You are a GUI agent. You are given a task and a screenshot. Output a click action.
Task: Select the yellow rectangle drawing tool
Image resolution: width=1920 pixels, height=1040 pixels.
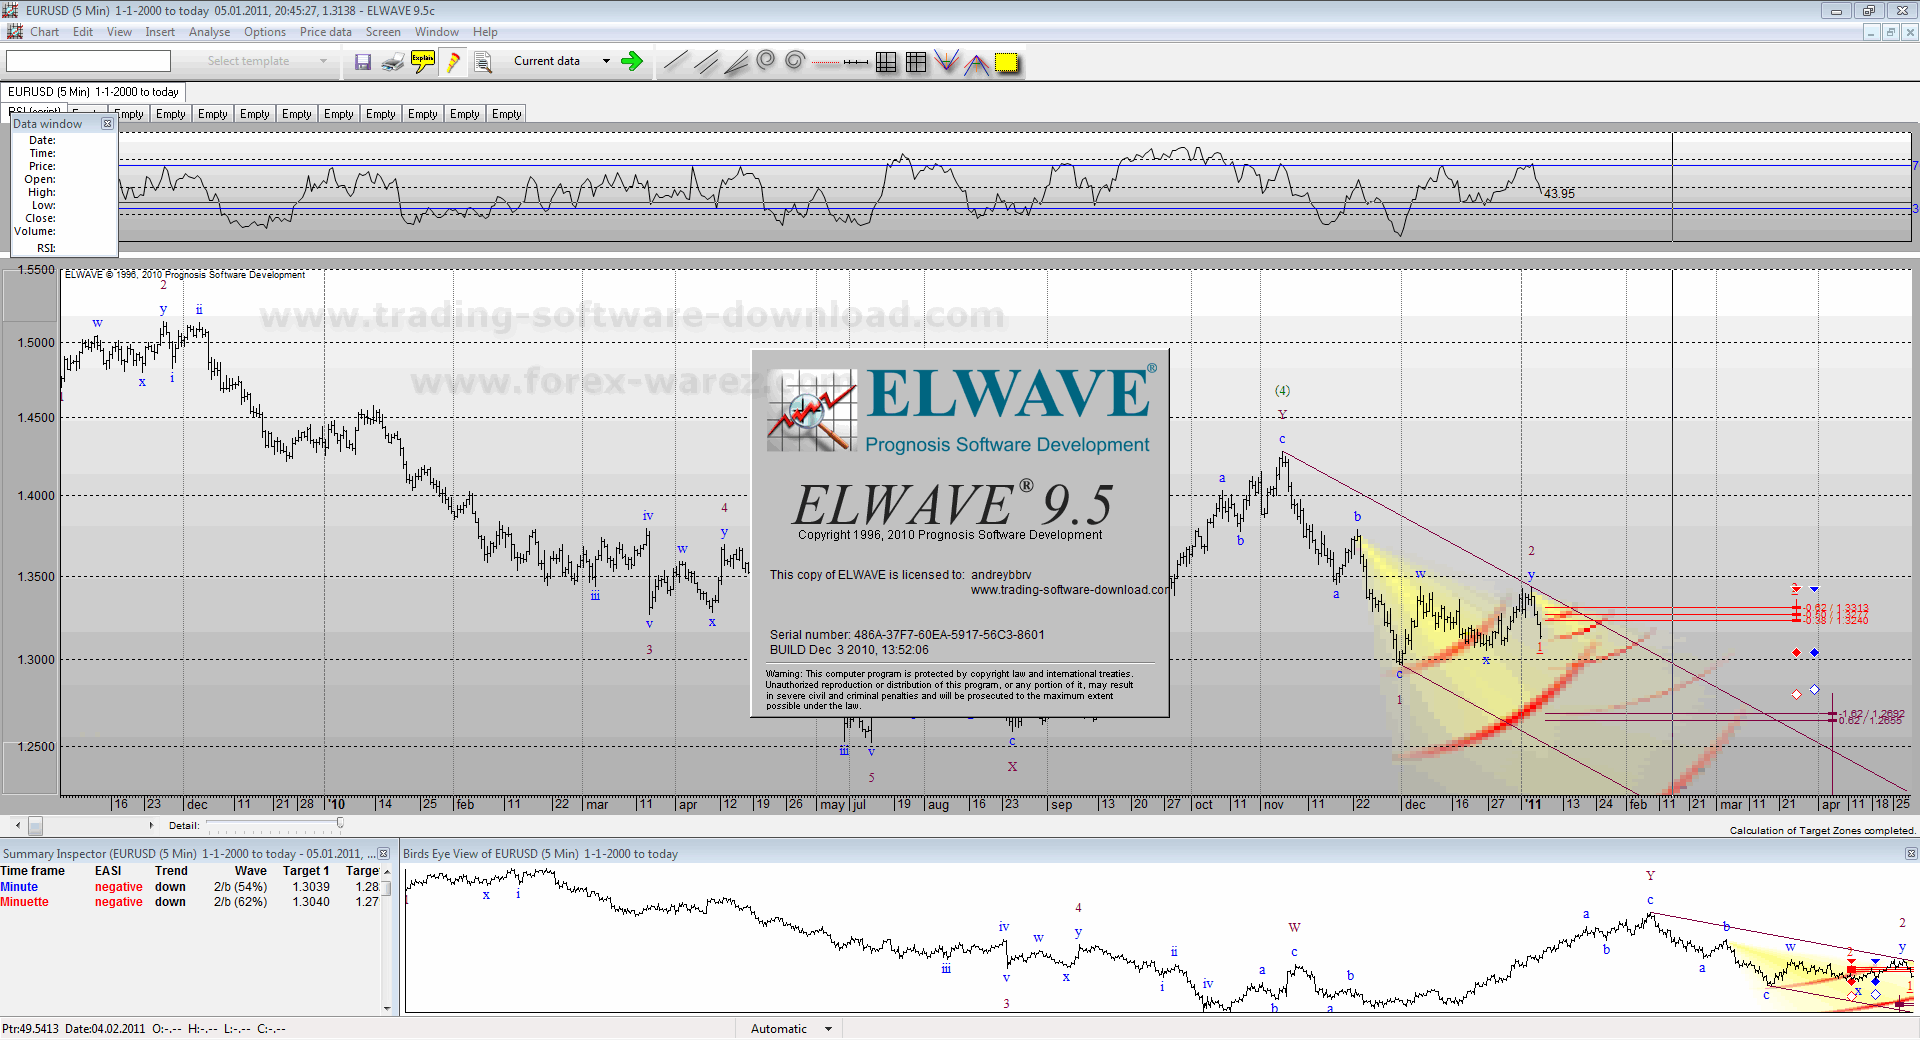[x=1007, y=63]
